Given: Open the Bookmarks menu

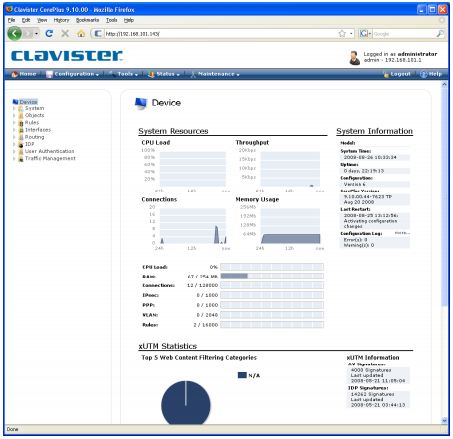Looking at the screenshot, I should (87, 20).
